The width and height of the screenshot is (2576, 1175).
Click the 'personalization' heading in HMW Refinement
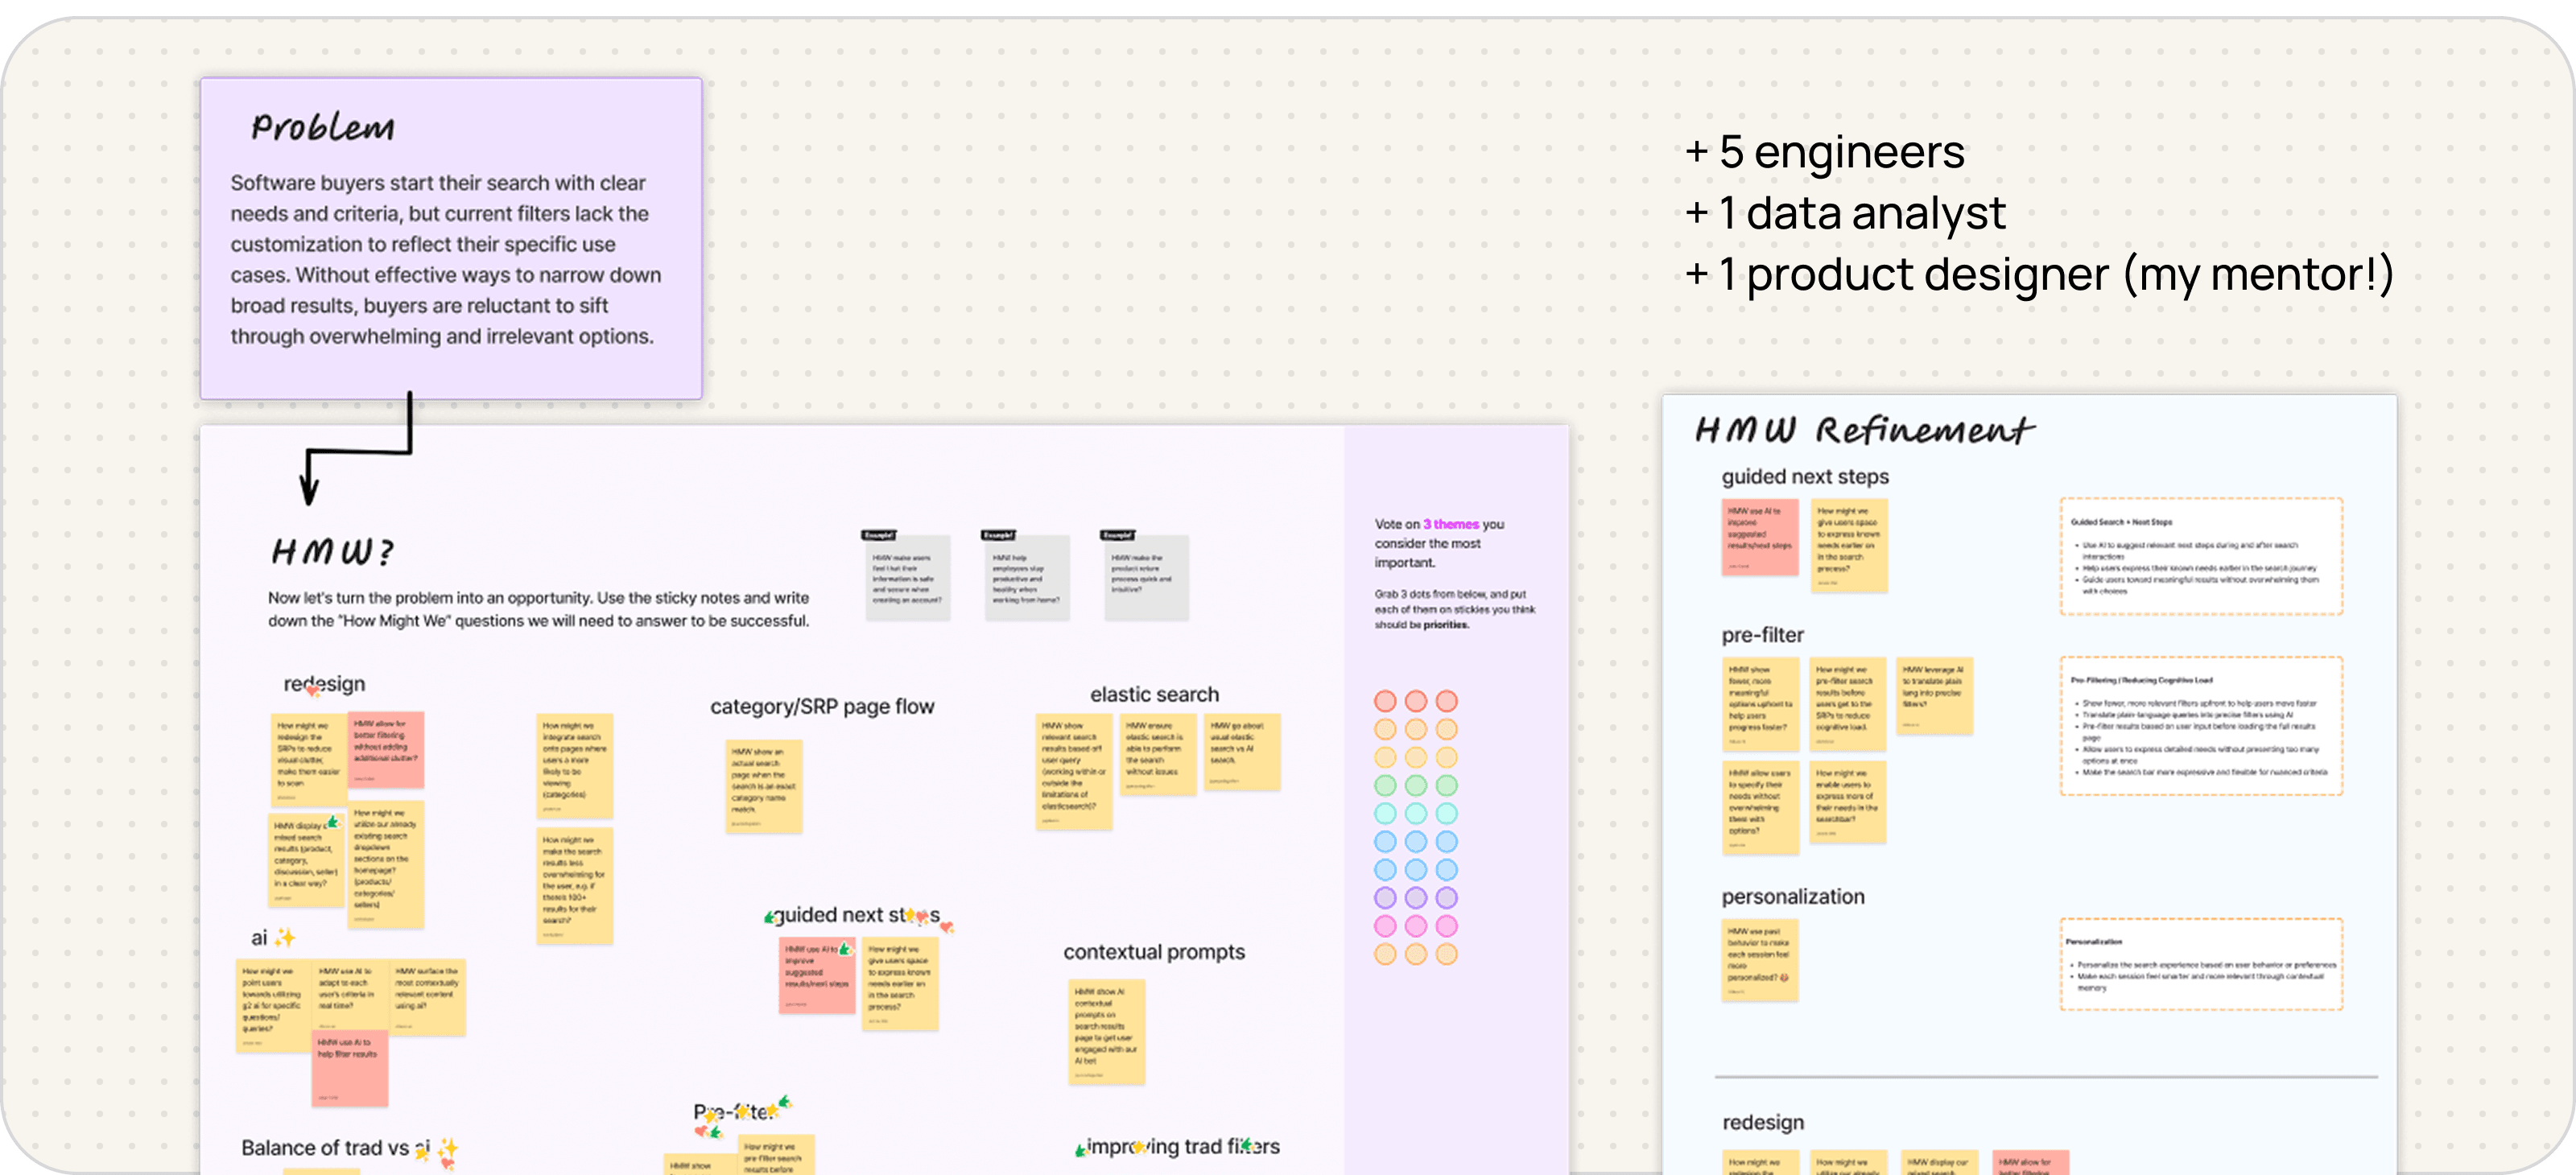pos(1793,897)
